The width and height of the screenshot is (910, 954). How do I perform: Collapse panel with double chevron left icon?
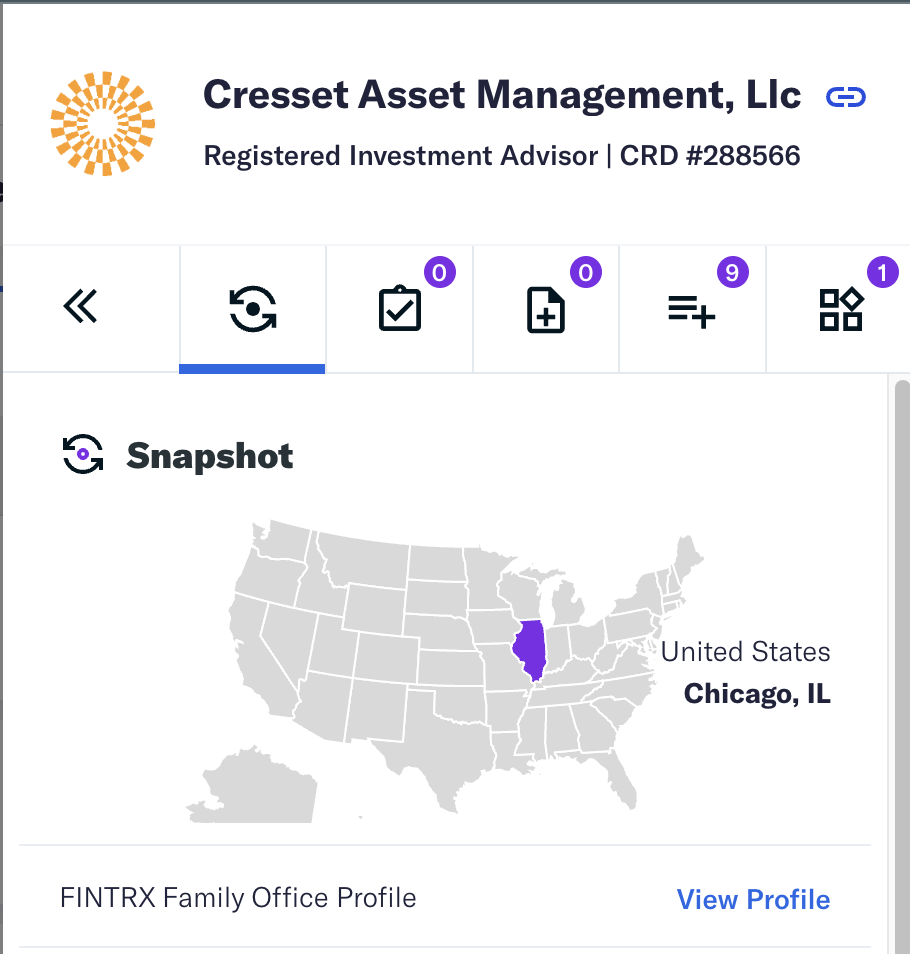(80, 306)
